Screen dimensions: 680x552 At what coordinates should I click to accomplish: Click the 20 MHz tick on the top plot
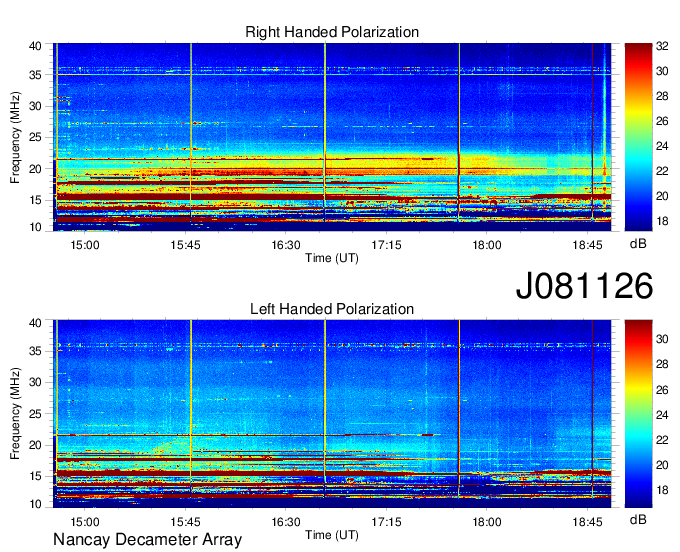point(35,169)
